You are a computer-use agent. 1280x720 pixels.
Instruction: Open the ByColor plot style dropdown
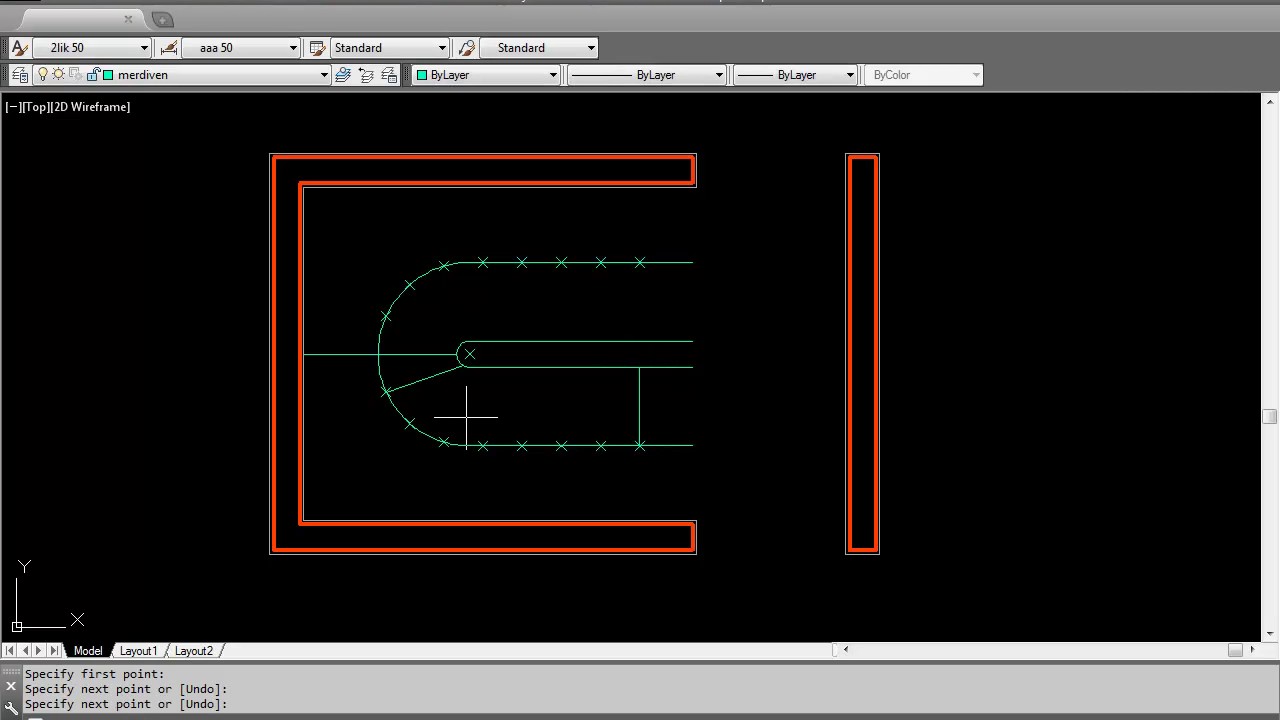pyautogui.click(x=975, y=75)
